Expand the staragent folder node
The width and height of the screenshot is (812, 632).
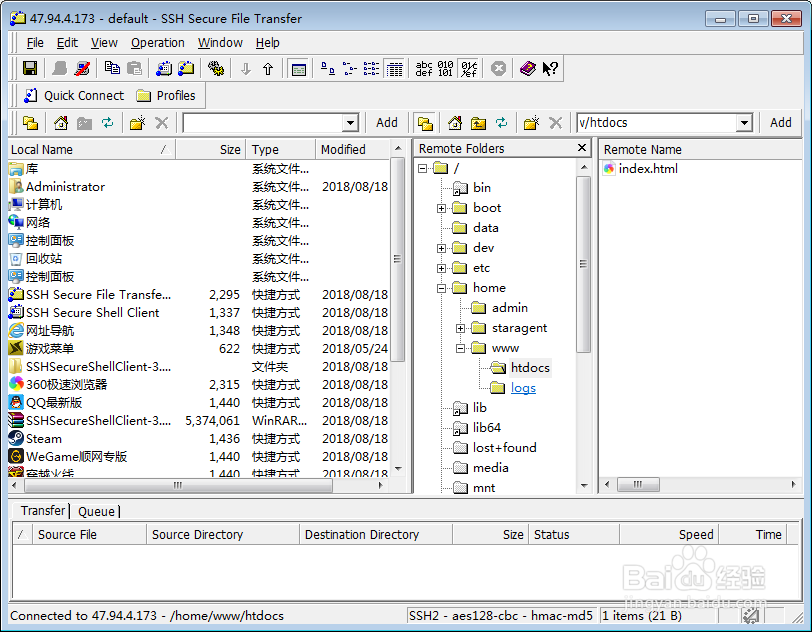click(x=460, y=328)
